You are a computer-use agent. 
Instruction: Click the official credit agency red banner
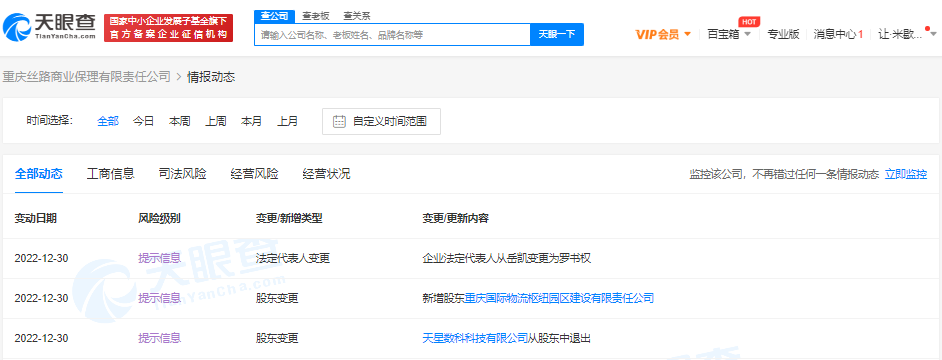click(x=168, y=28)
